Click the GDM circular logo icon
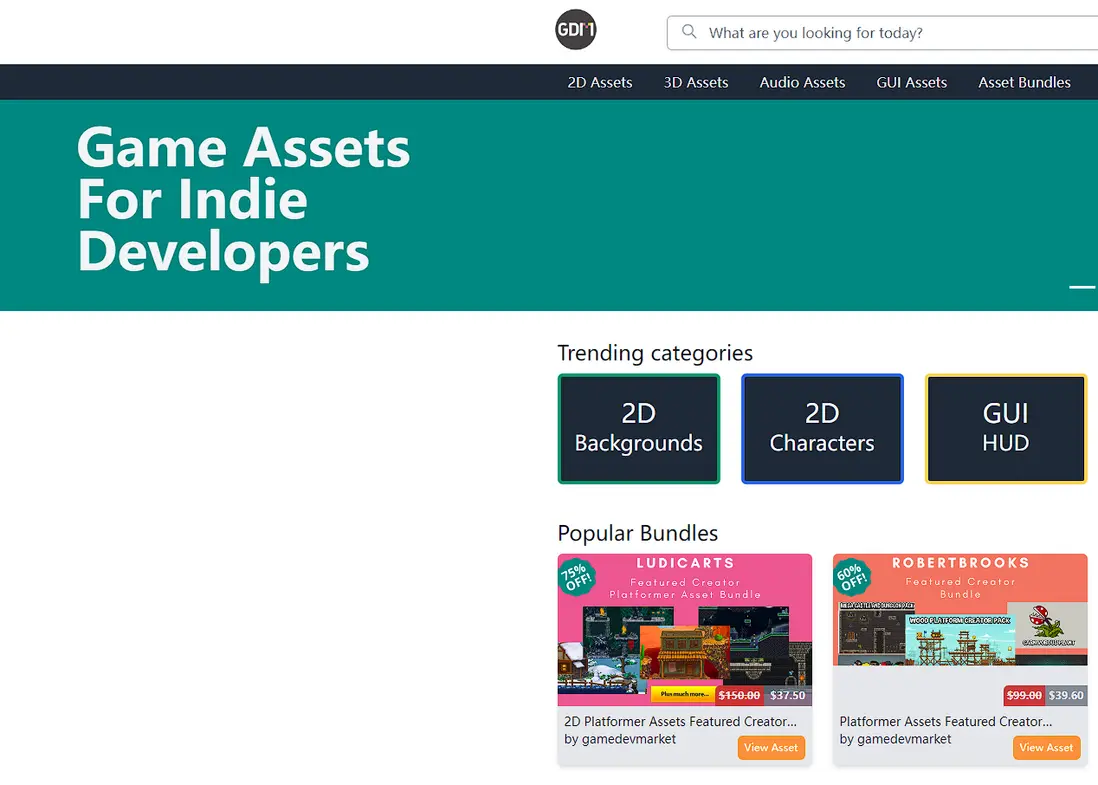 coord(576,29)
